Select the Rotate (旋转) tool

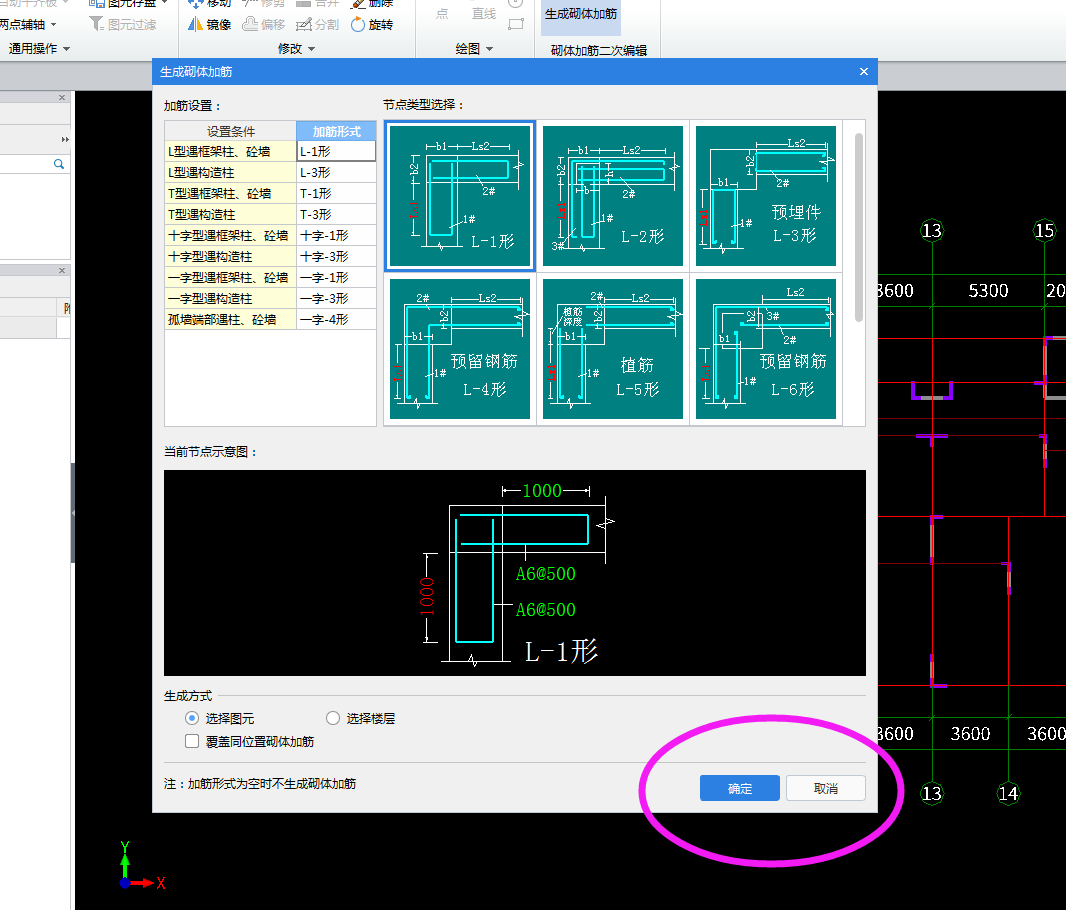tap(372, 24)
